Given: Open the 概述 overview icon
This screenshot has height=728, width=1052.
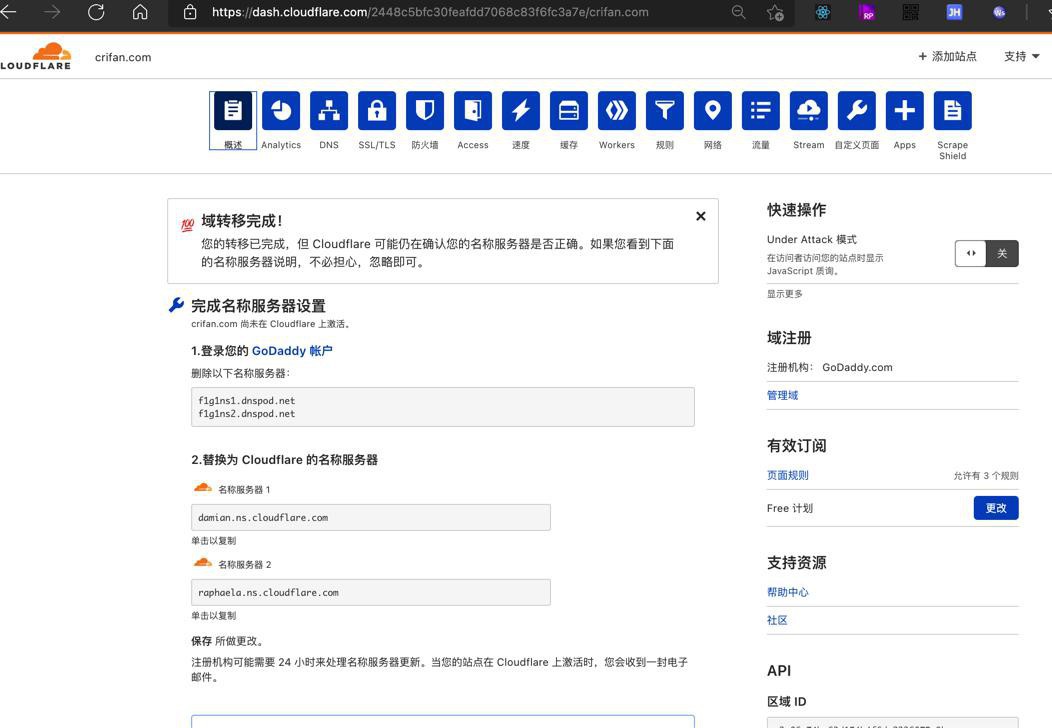Looking at the screenshot, I should (233, 111).
